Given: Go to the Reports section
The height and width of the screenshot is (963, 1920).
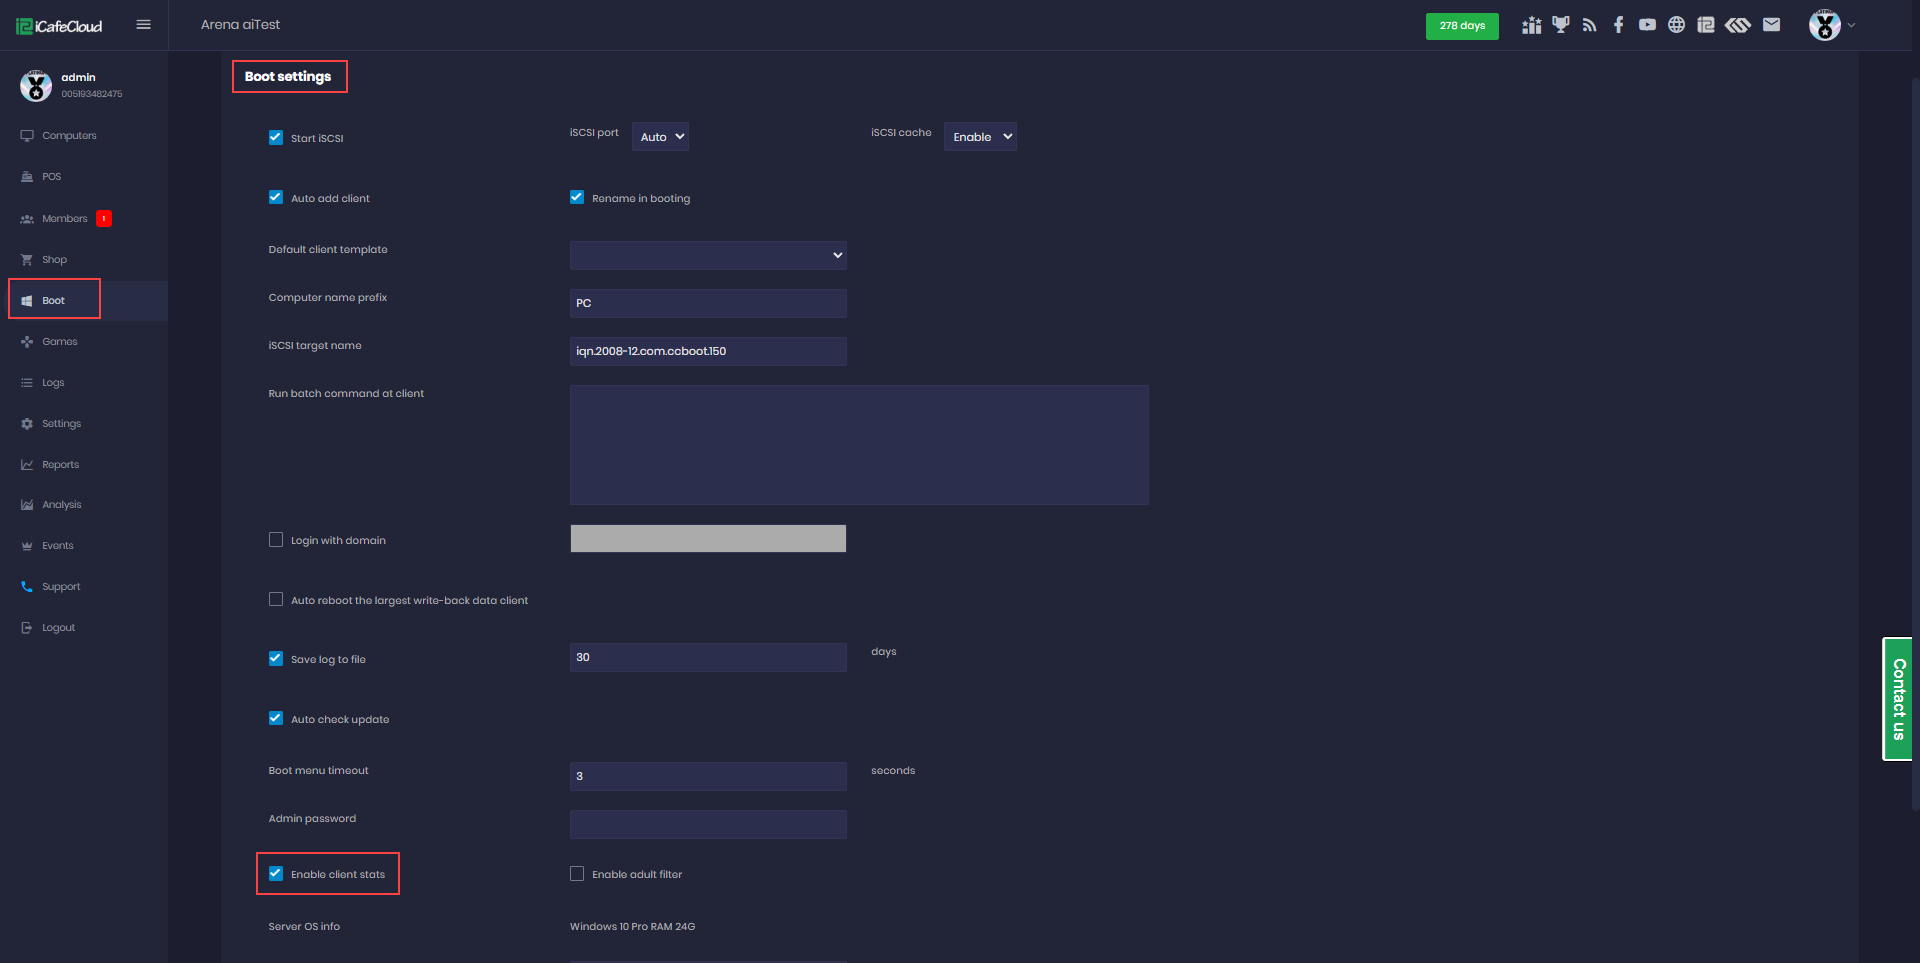Looking at the screenshot, I should (60, 464).
